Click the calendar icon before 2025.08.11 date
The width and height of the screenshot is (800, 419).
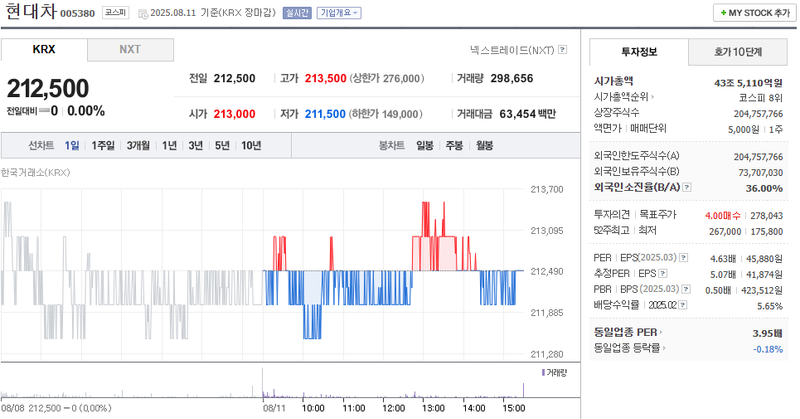click(143, 14)
